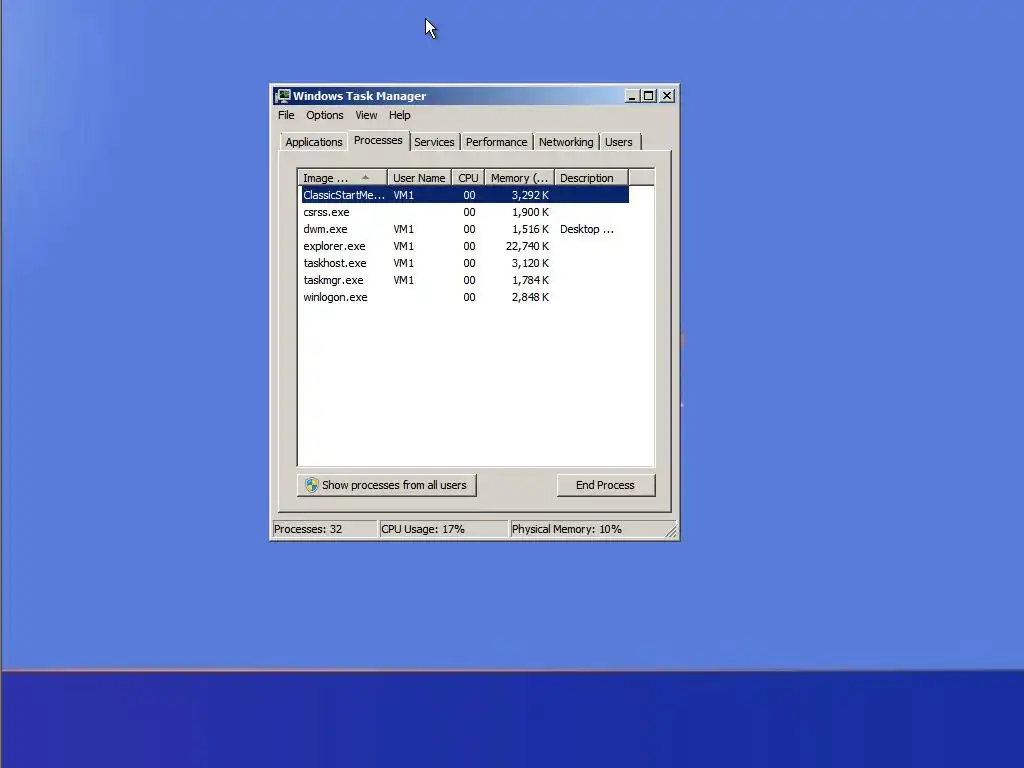
Task: Click the 22,740 K memory value
Action: (x=527, y=246)
